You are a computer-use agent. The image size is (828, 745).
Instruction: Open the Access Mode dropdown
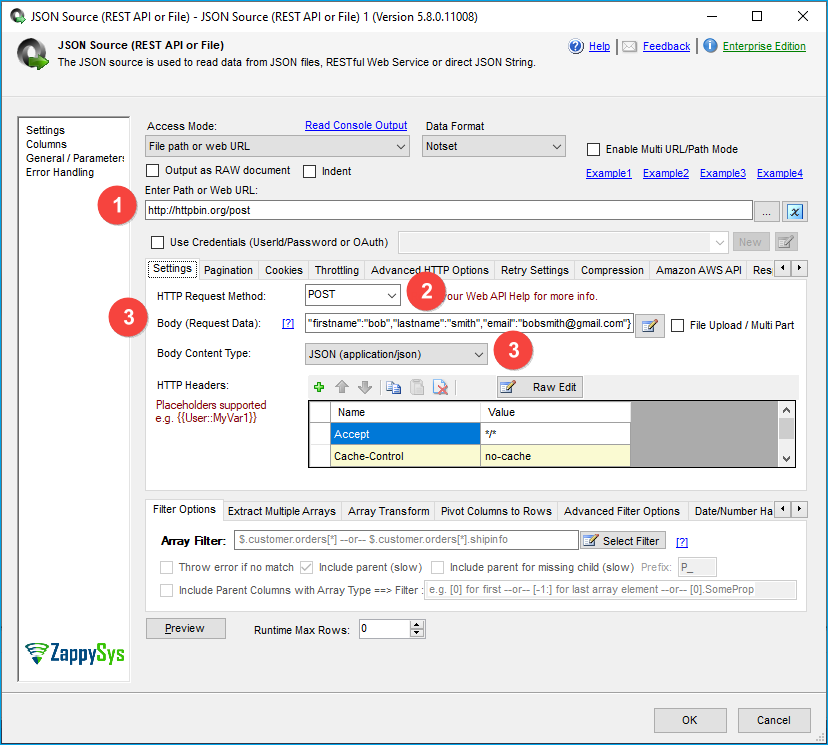coord(277,147)
